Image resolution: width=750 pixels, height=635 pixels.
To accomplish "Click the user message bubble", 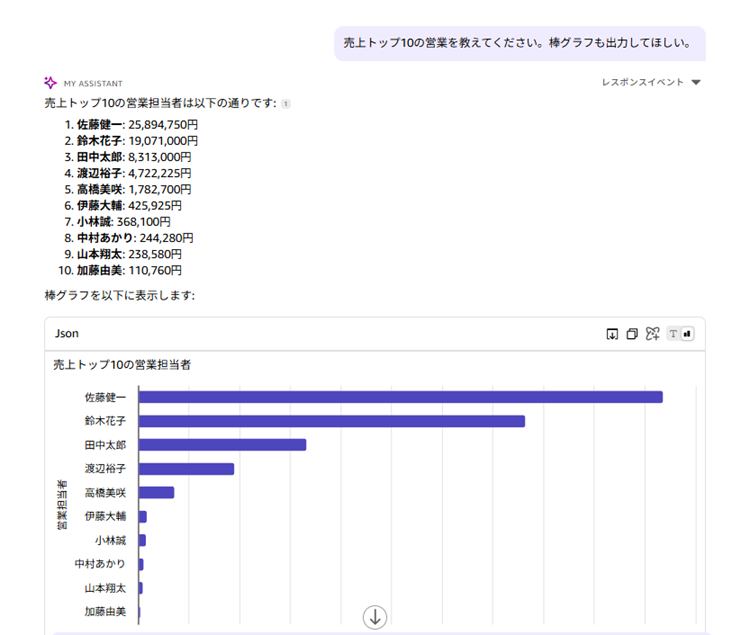I will pos(519,43).
